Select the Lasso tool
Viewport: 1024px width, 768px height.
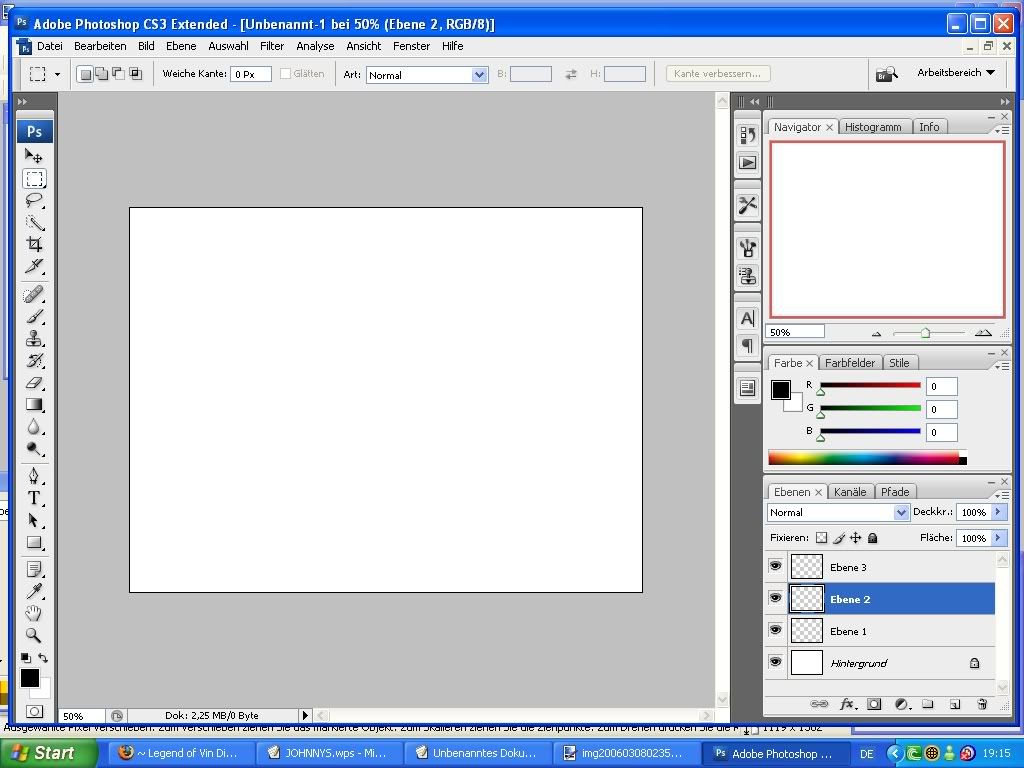[x=34, y=200]
